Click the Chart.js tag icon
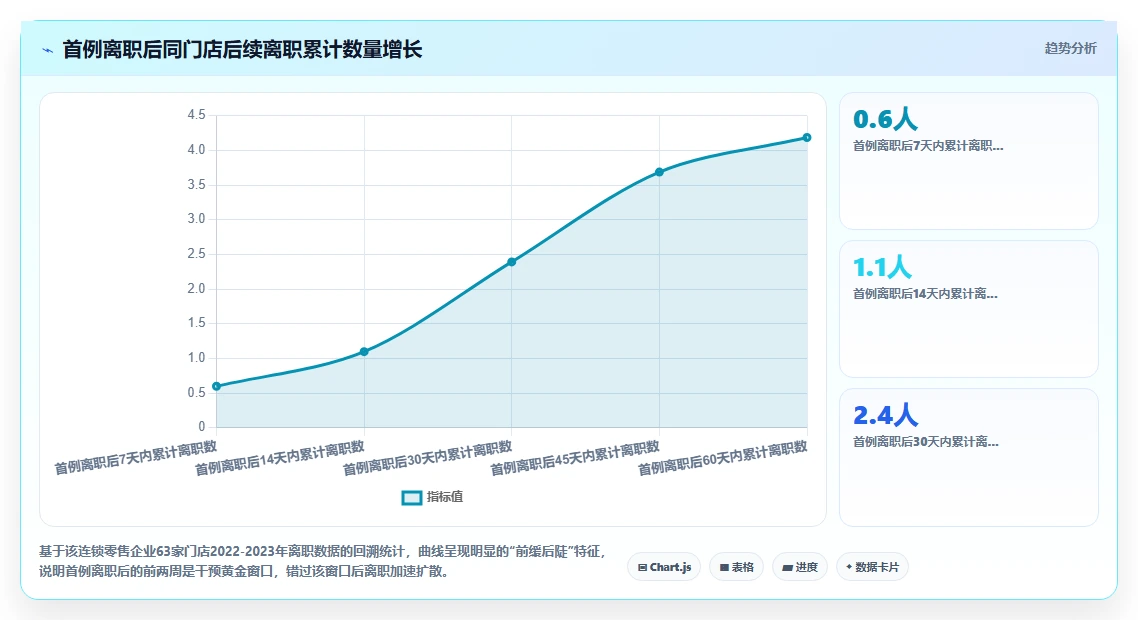The image size is (1138, 620). [x=642, y=568]
